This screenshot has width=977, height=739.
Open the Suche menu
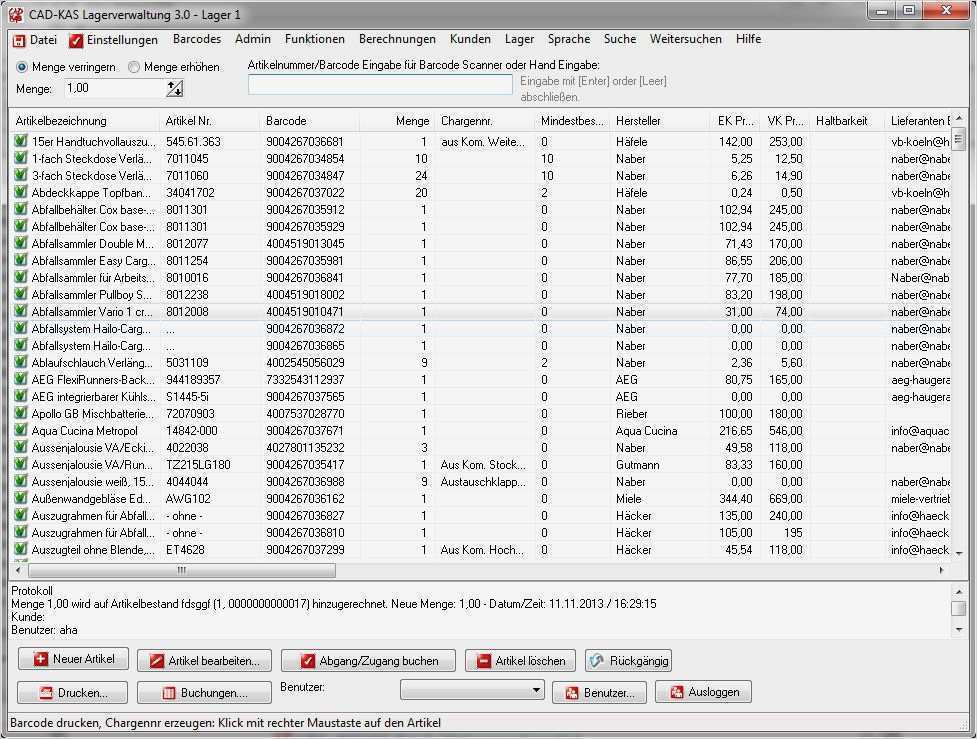(619, 39)
